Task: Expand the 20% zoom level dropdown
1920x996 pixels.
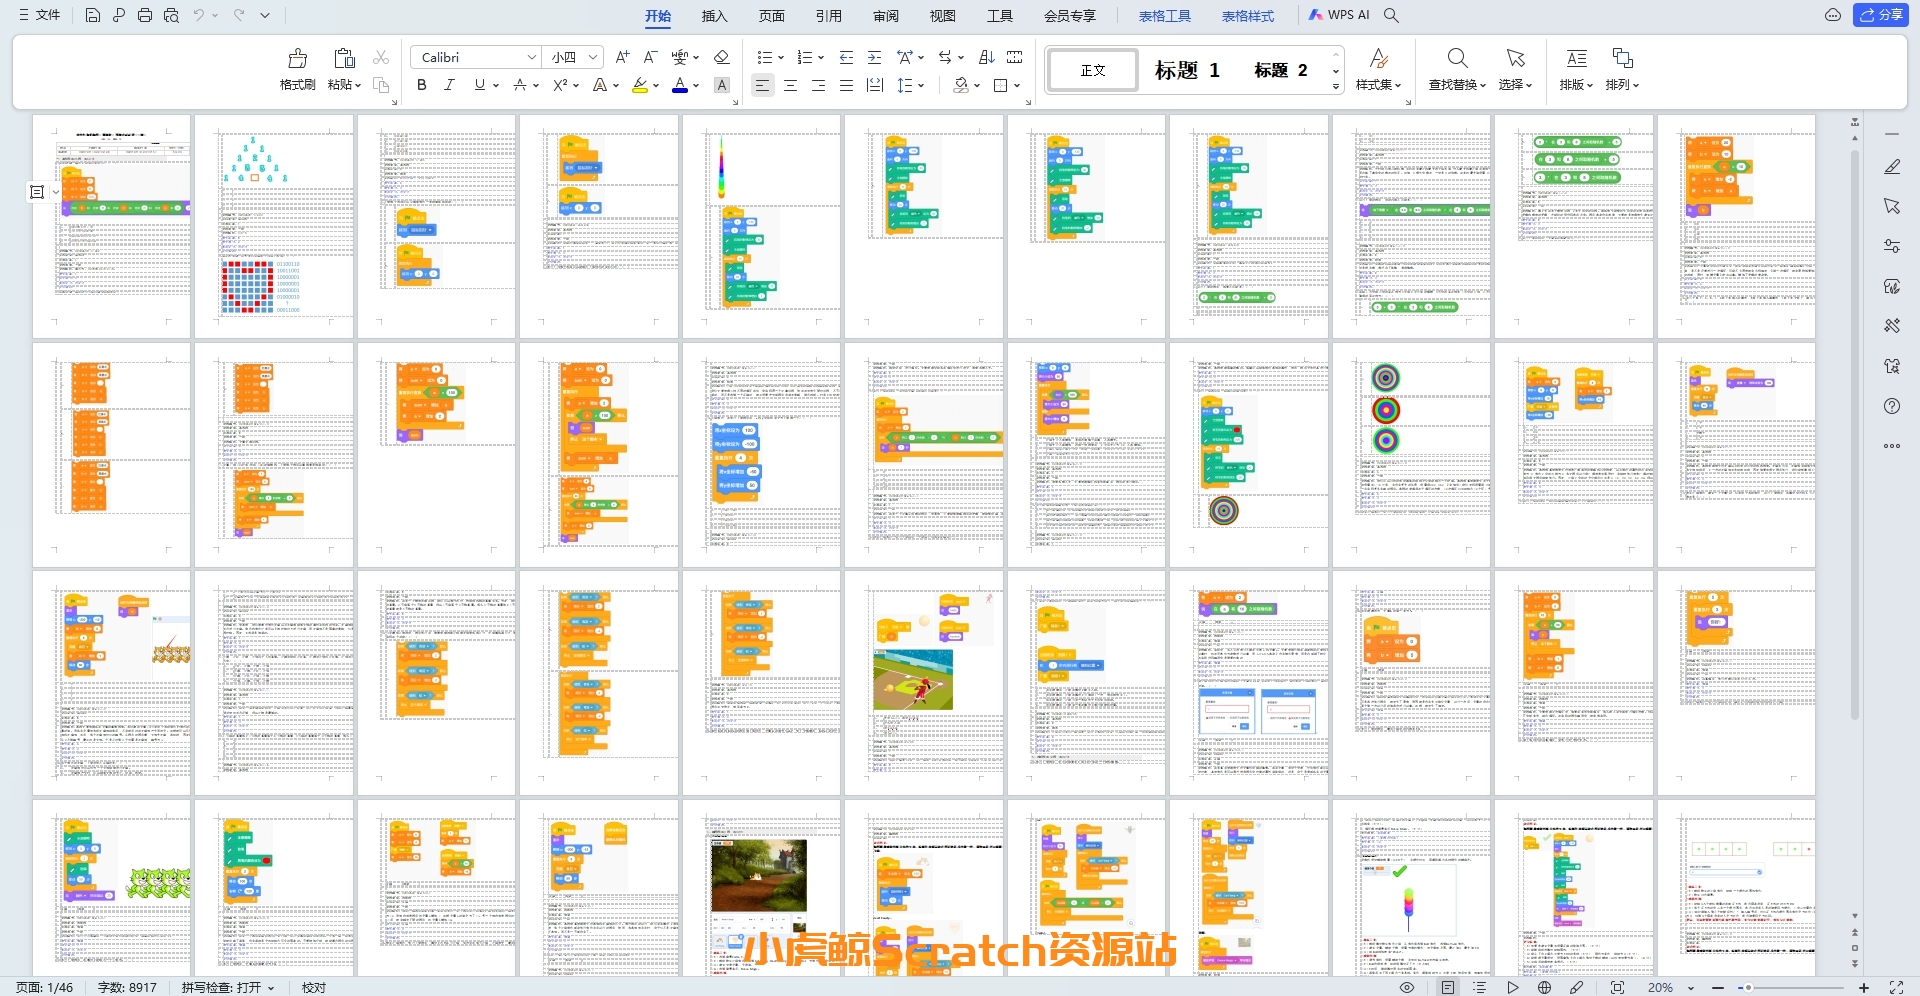Action: (1691, 988)
